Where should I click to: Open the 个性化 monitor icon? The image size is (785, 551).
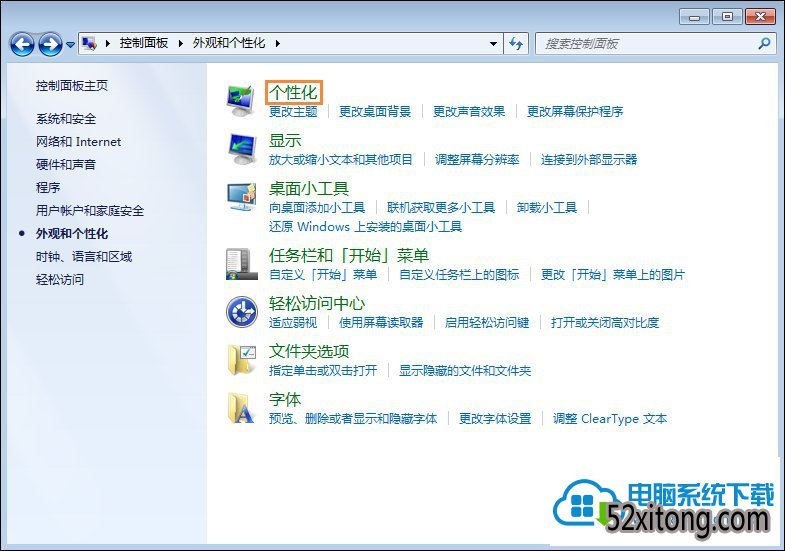tap(241, 100)
